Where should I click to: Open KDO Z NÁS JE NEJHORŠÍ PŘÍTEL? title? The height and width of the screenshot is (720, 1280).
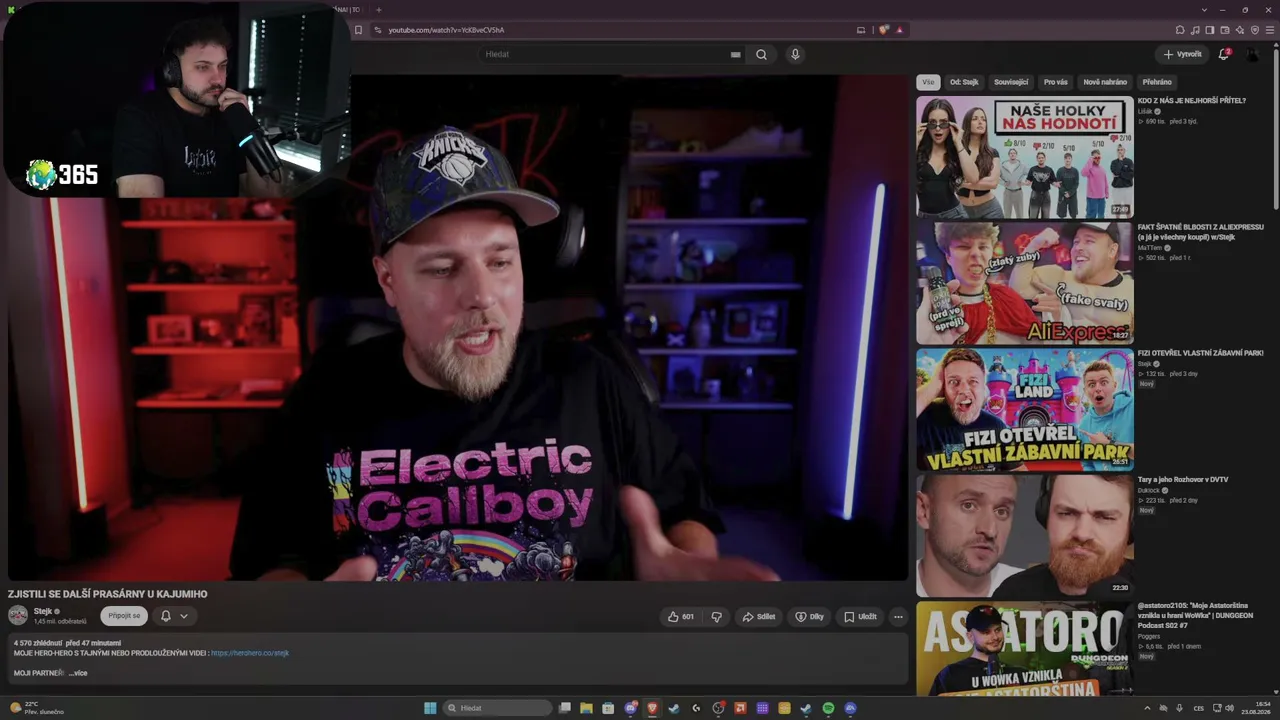tap(1191, 101)
